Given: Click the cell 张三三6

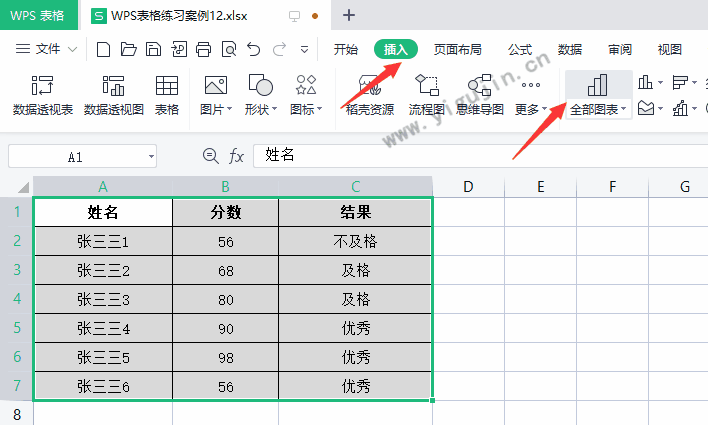Looking at the screenshot, I should (103, 386).
